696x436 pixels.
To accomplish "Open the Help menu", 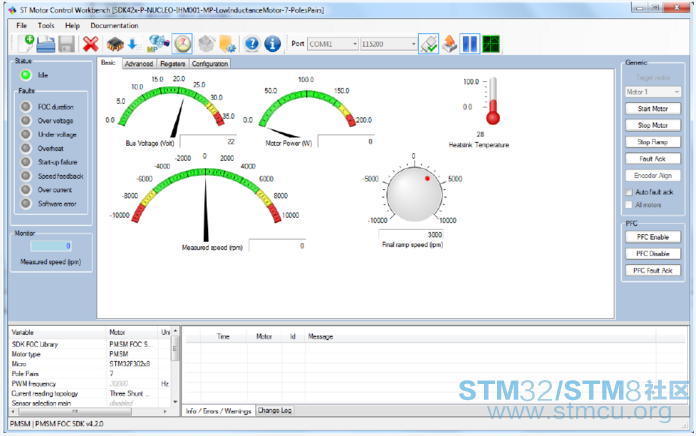I will (72, 25).
